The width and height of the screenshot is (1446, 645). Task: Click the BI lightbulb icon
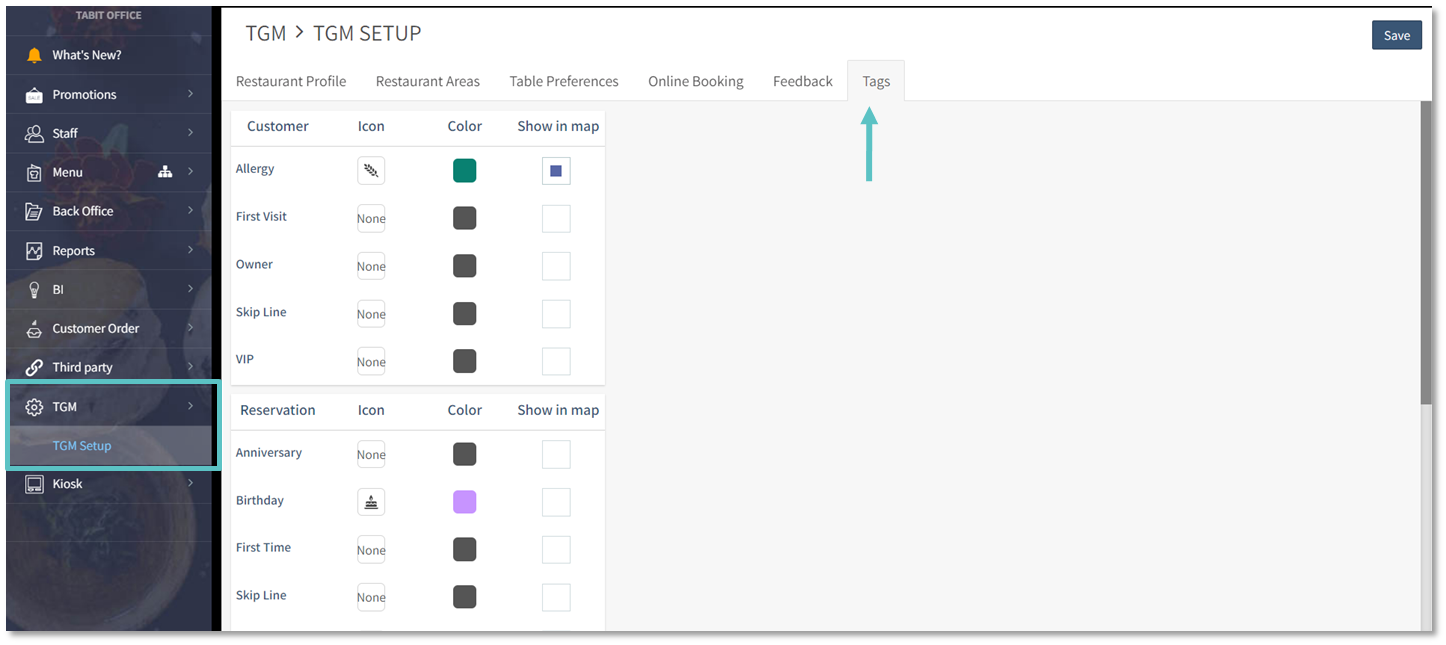[34, 289]
